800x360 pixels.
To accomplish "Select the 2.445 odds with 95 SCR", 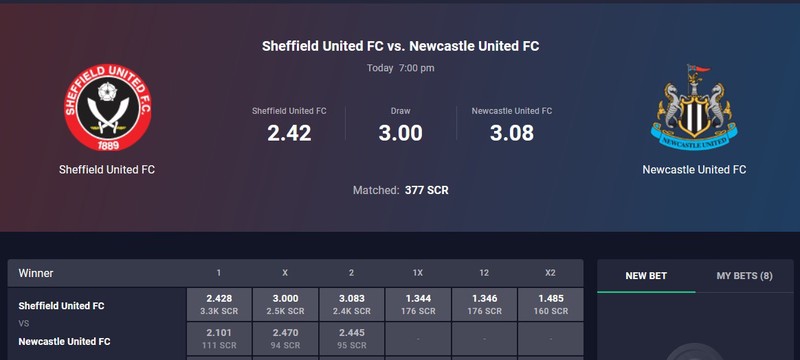I will pyautogui.click(x=352, y=339).
